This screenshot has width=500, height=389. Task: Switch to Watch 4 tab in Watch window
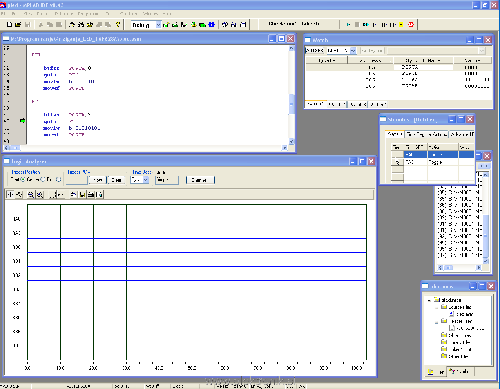378,104
